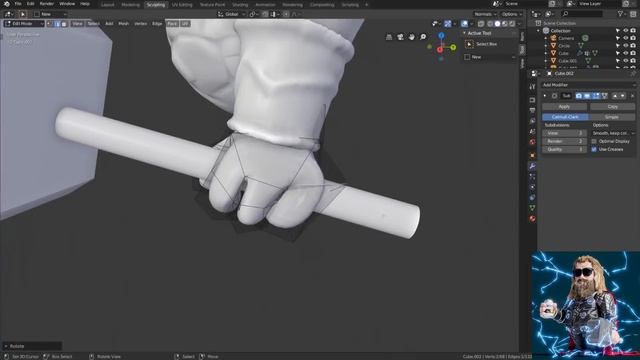The height and width of the screenshot is (360, 640).
Task: Adjust the View subdivisions field
Action: click(x=564, y=133)
